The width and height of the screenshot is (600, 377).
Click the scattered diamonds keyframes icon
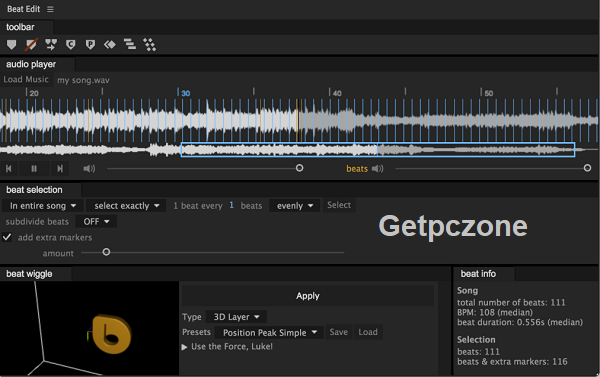click(x=150, y=45)
